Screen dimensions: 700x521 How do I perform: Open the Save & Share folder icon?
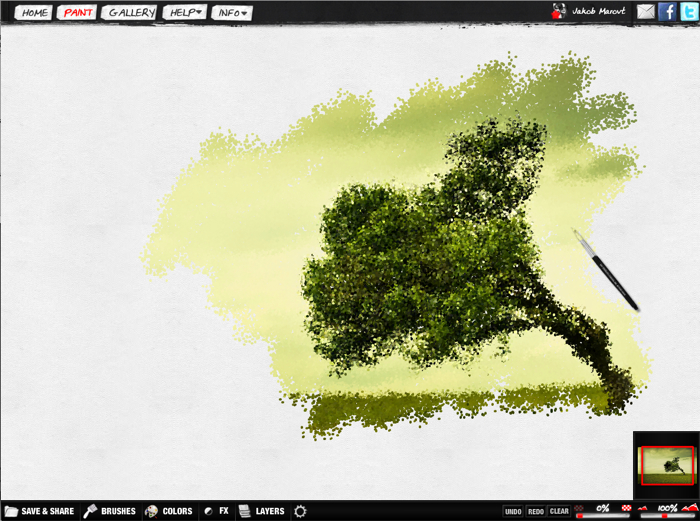11,511
